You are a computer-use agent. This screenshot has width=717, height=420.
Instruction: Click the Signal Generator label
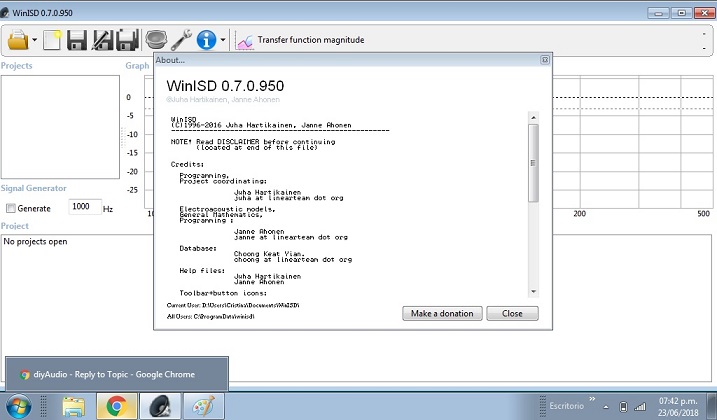click(34, 188)
